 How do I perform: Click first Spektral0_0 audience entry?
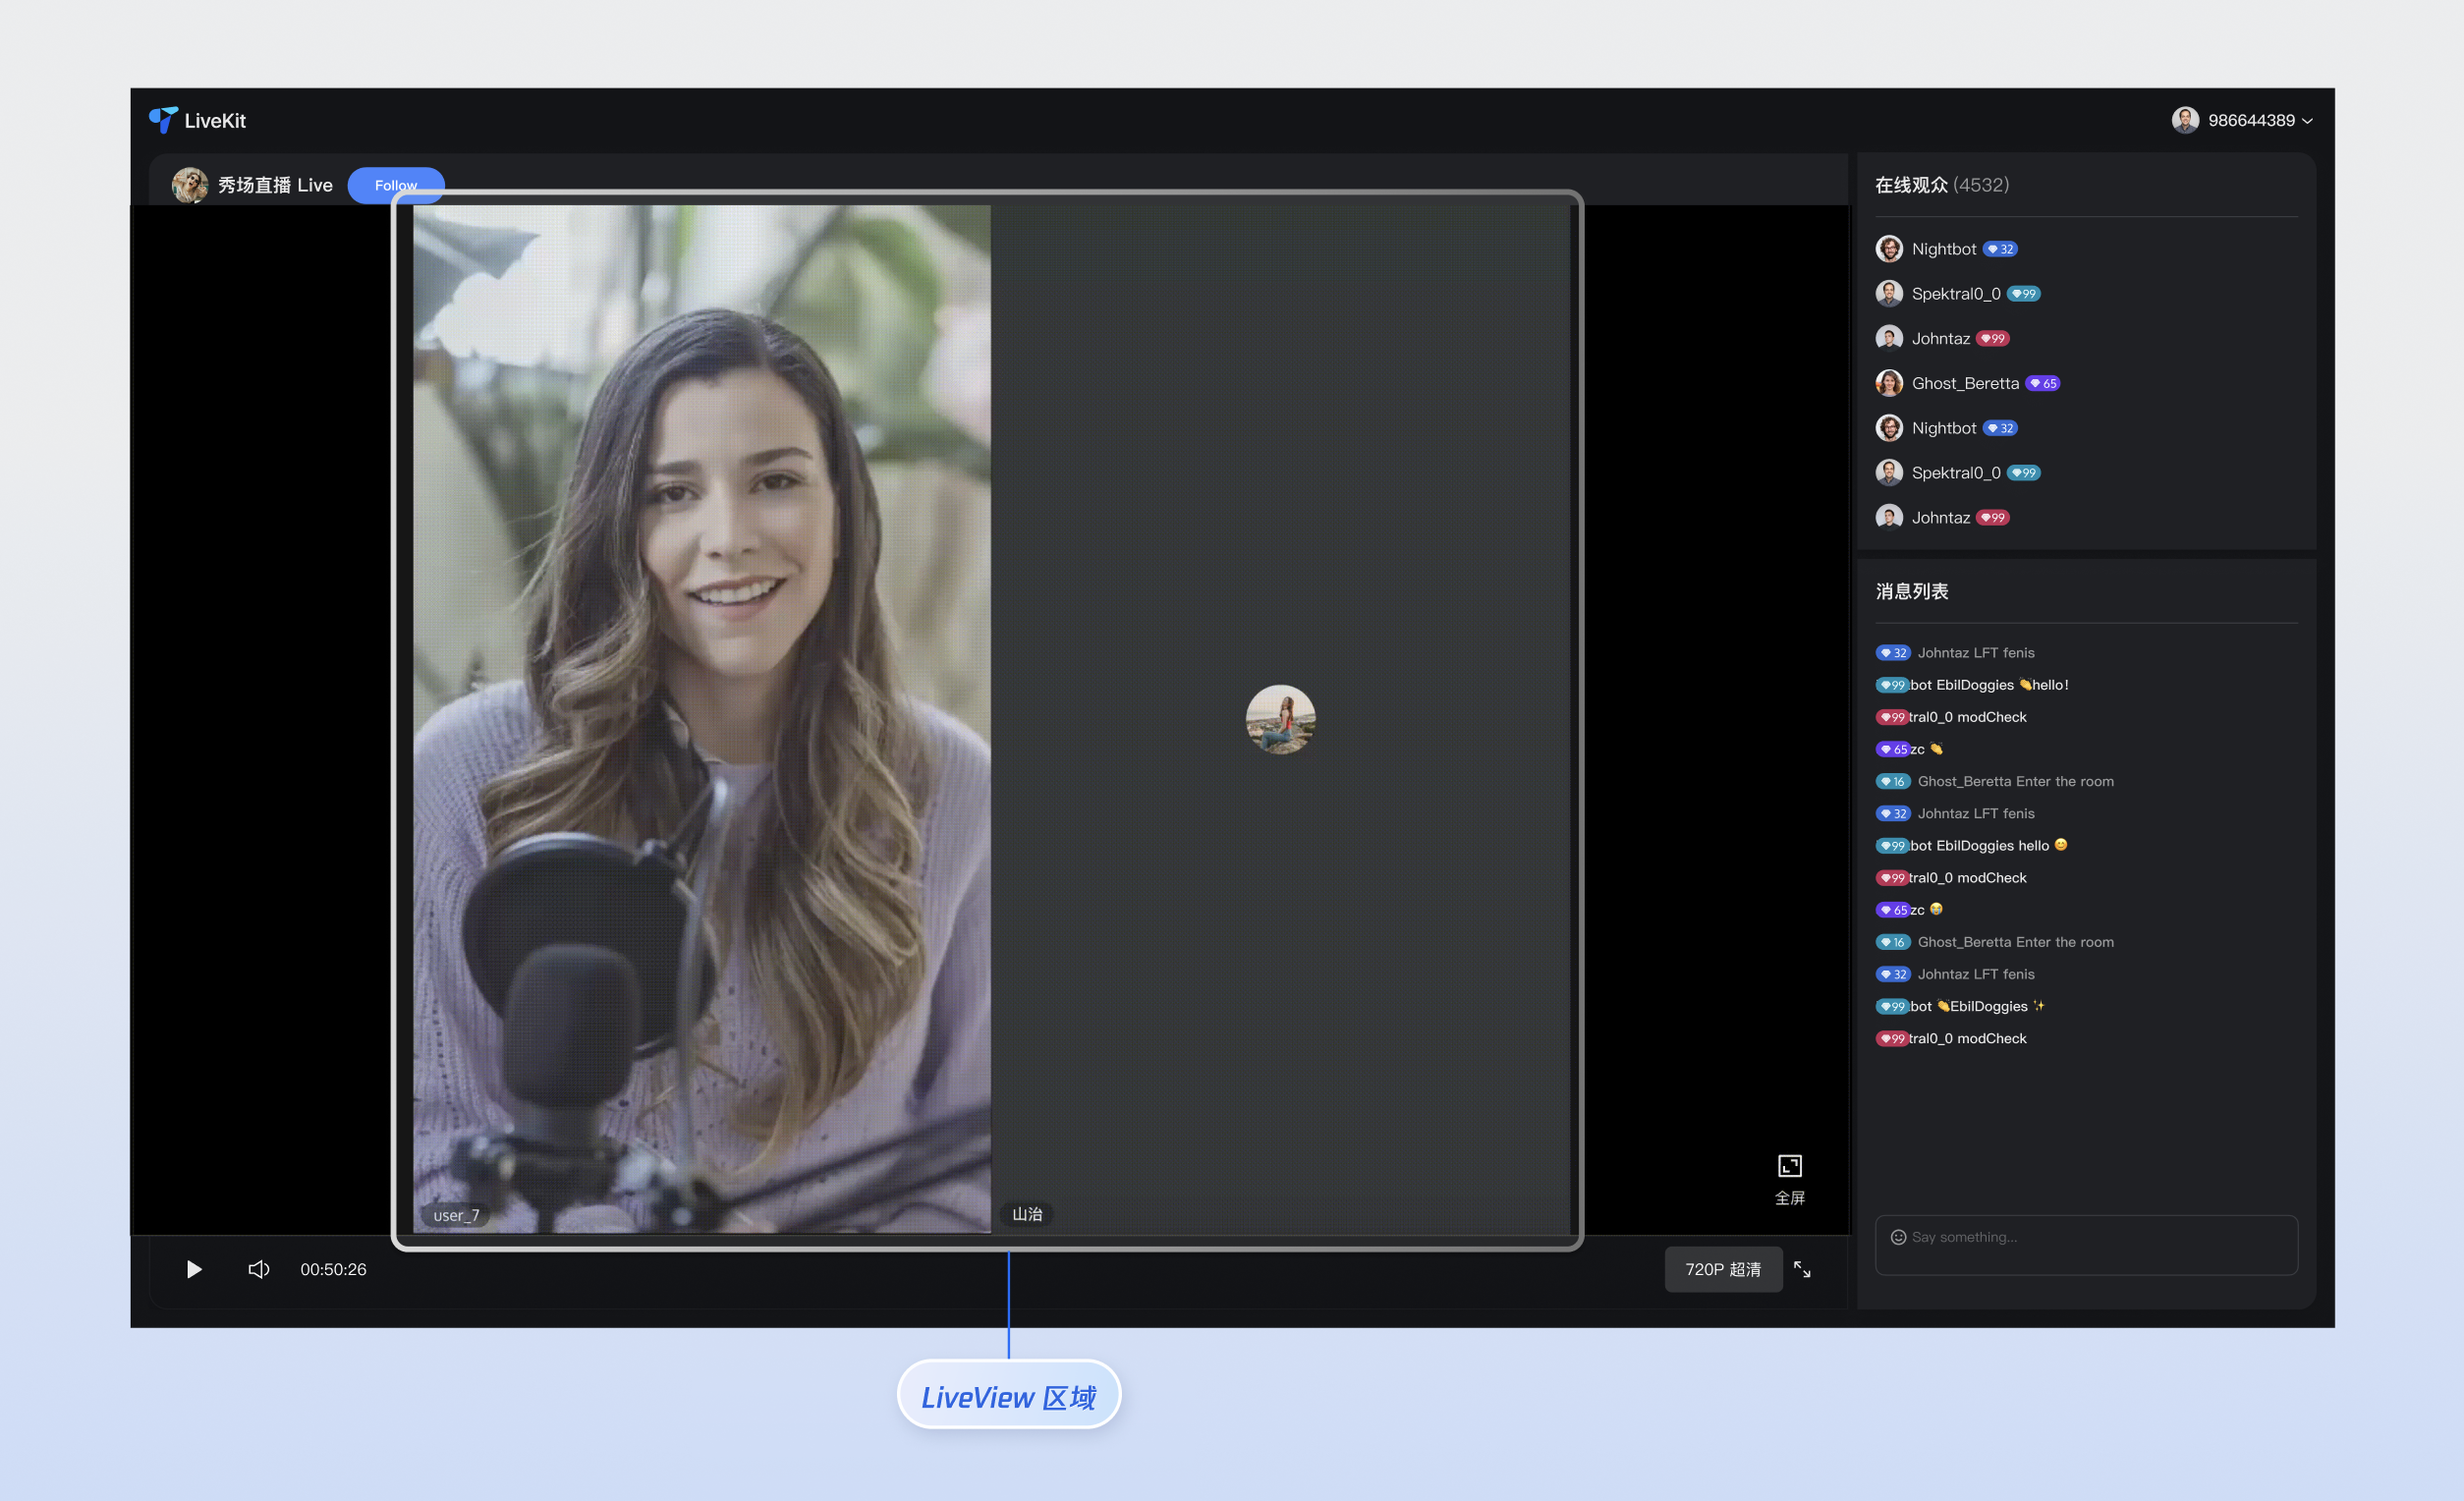coord(1955,294)
